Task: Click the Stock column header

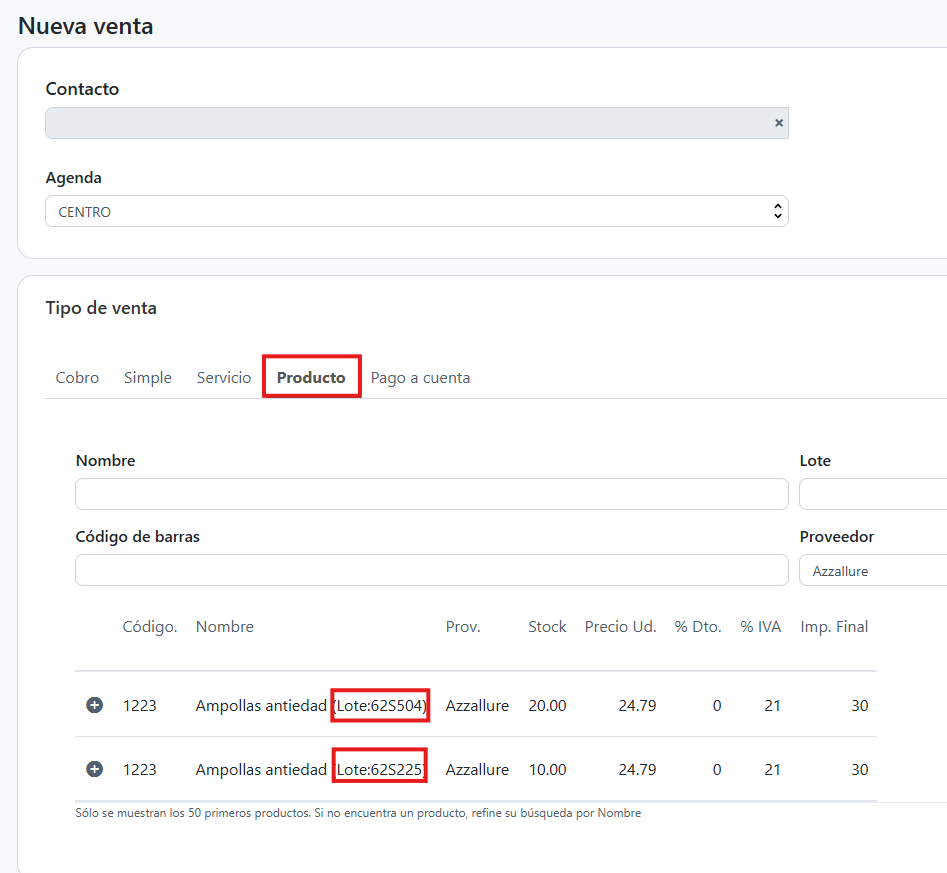Action: (x=547, y=627)
